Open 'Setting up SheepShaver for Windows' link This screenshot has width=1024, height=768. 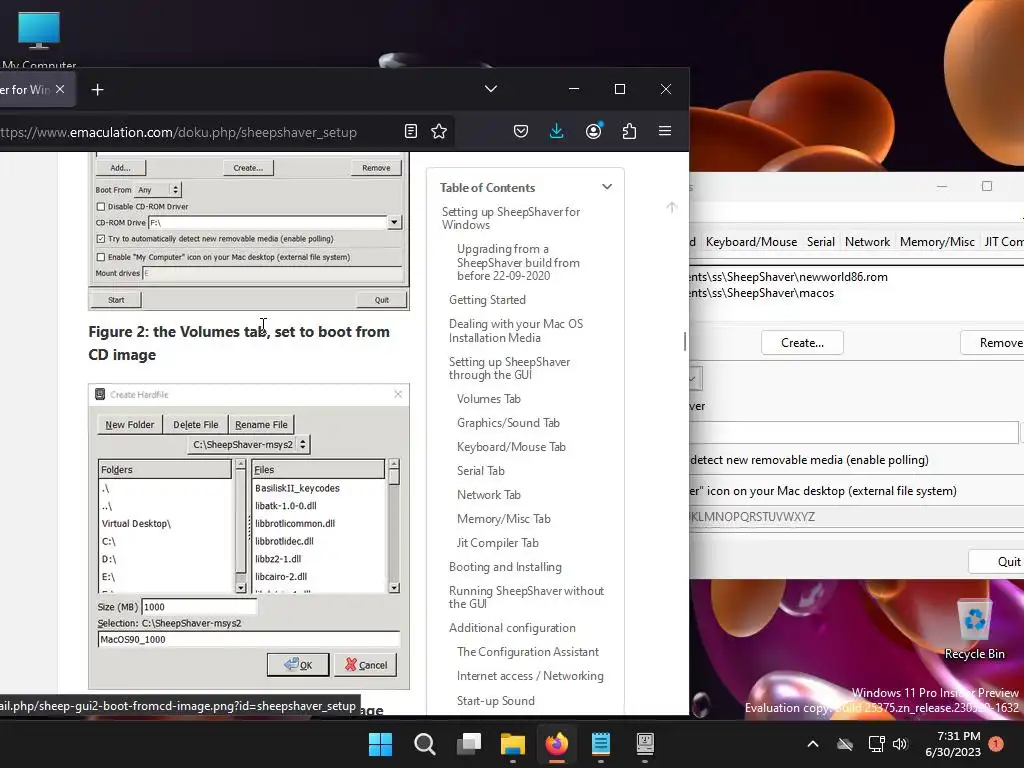pyautogui.click(x=511, y=218)
